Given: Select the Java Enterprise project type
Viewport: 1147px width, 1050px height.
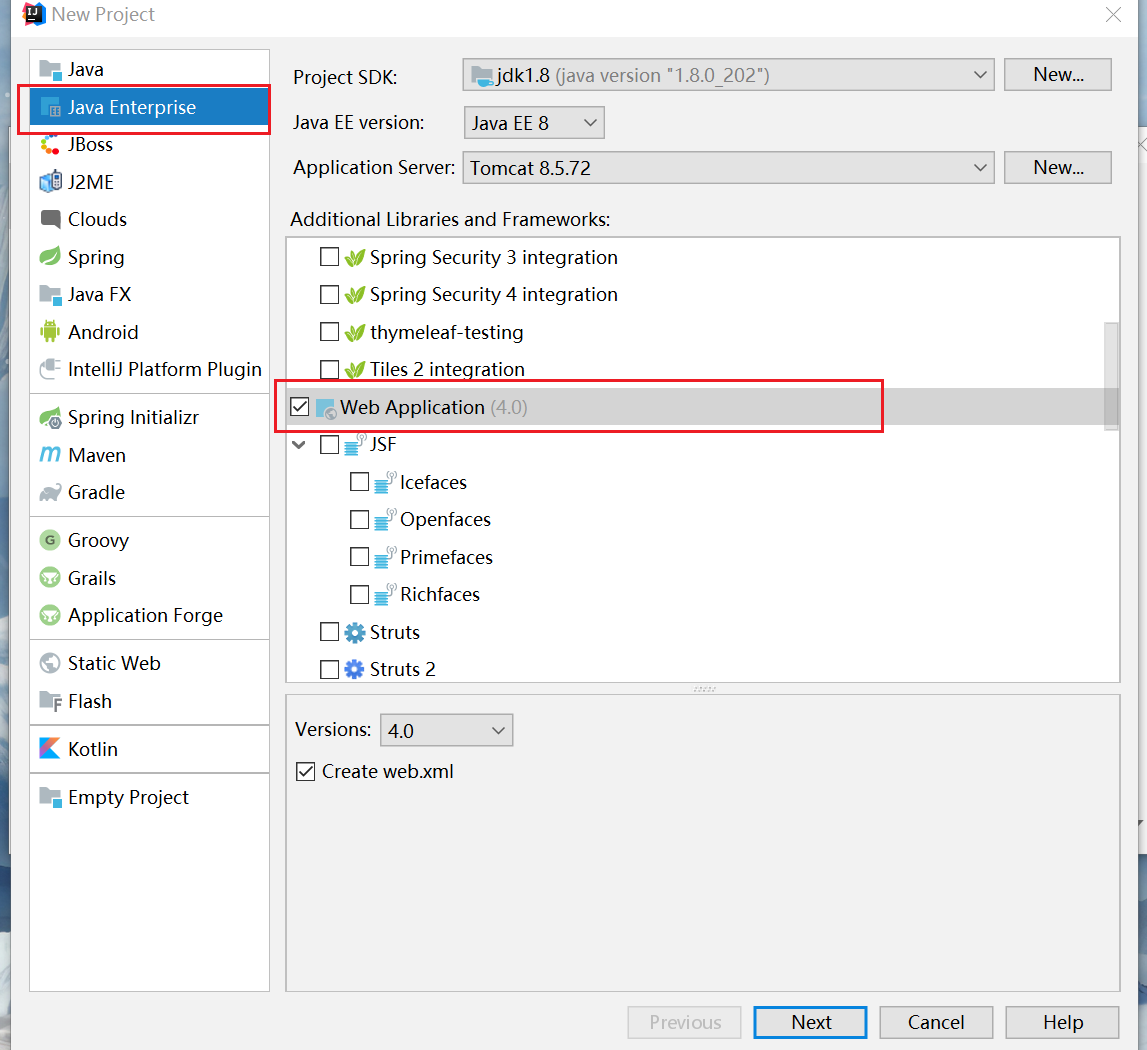Looking at the screenshot, I should 149,108.
